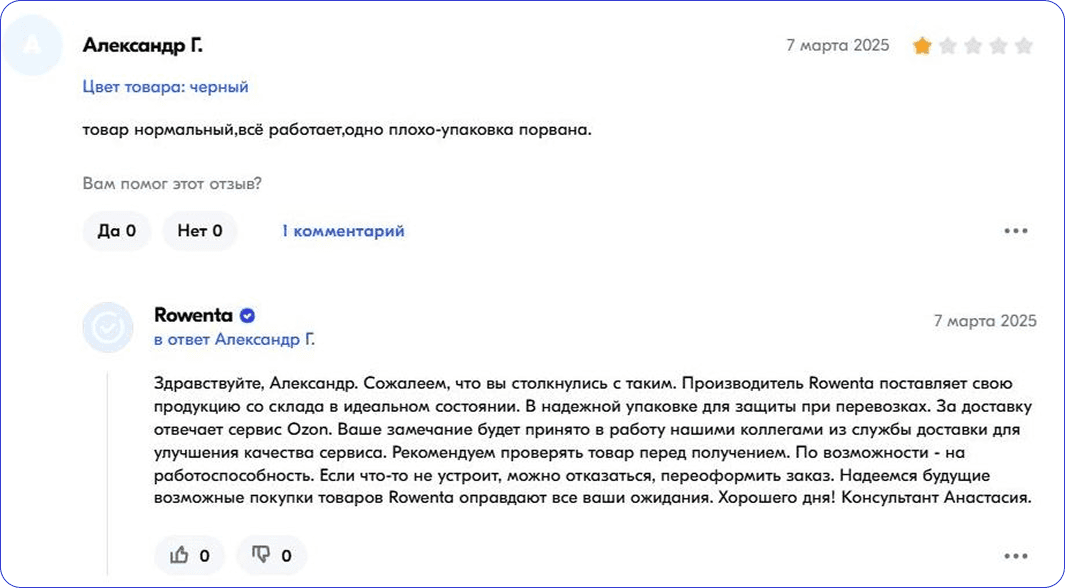This screenshot has height=588, width=1065.
Task: Expand the "1 комментарий" thread
Action: coord(343,231)
